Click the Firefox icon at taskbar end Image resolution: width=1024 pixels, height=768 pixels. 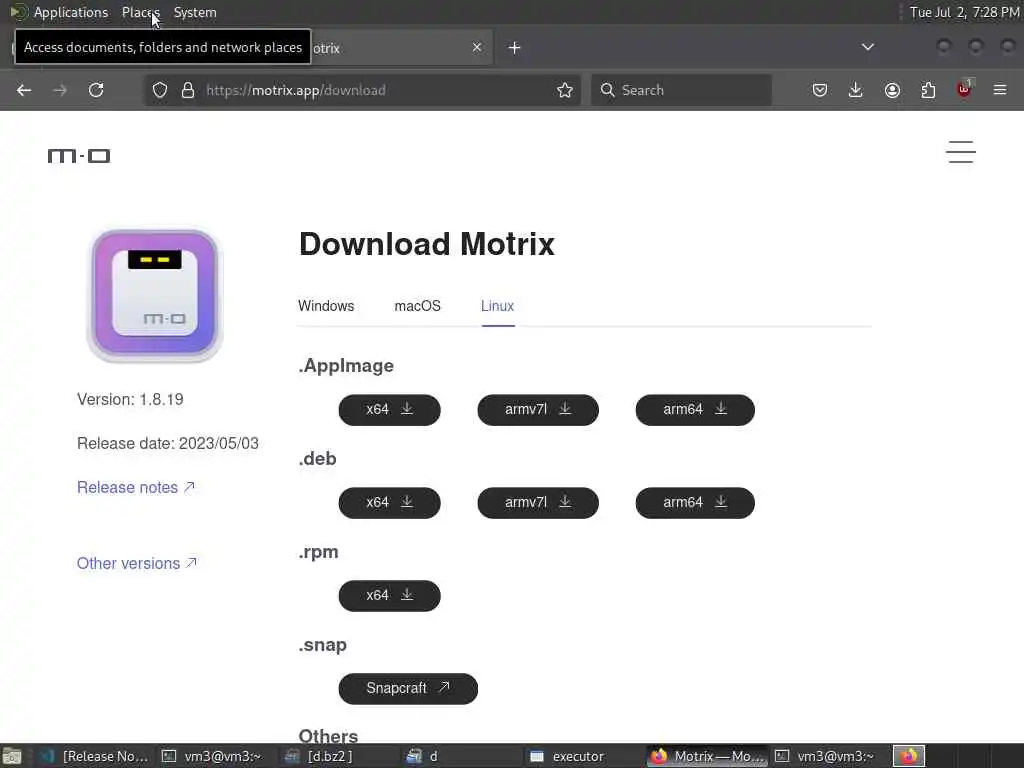point(909,756)
